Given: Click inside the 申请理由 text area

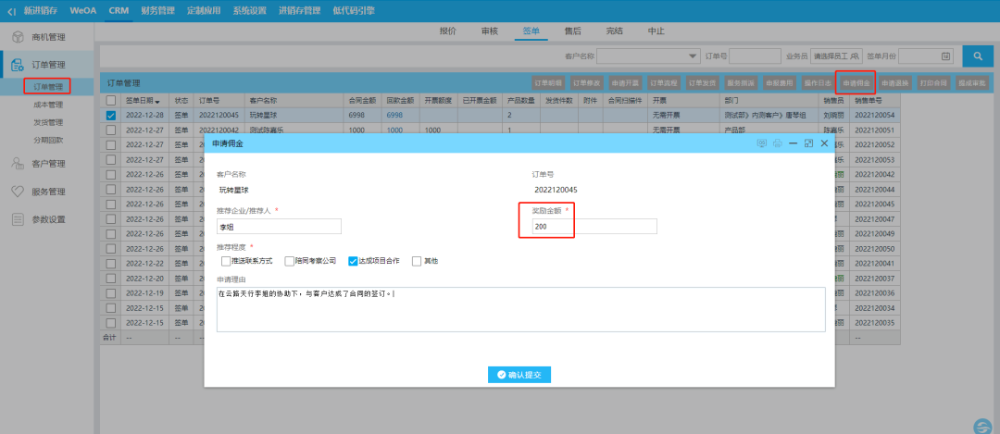Looking at the screenshot, I should [521, 309].
